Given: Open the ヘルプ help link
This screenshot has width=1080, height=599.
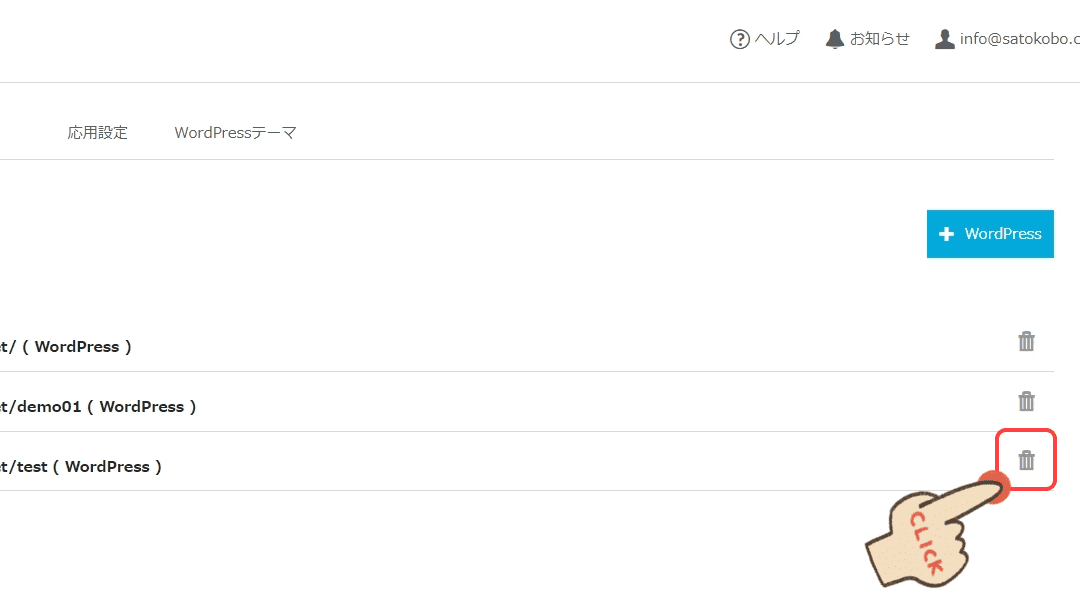Looking at the screenshot, I should pyautogui.click(x=777, y=39).
